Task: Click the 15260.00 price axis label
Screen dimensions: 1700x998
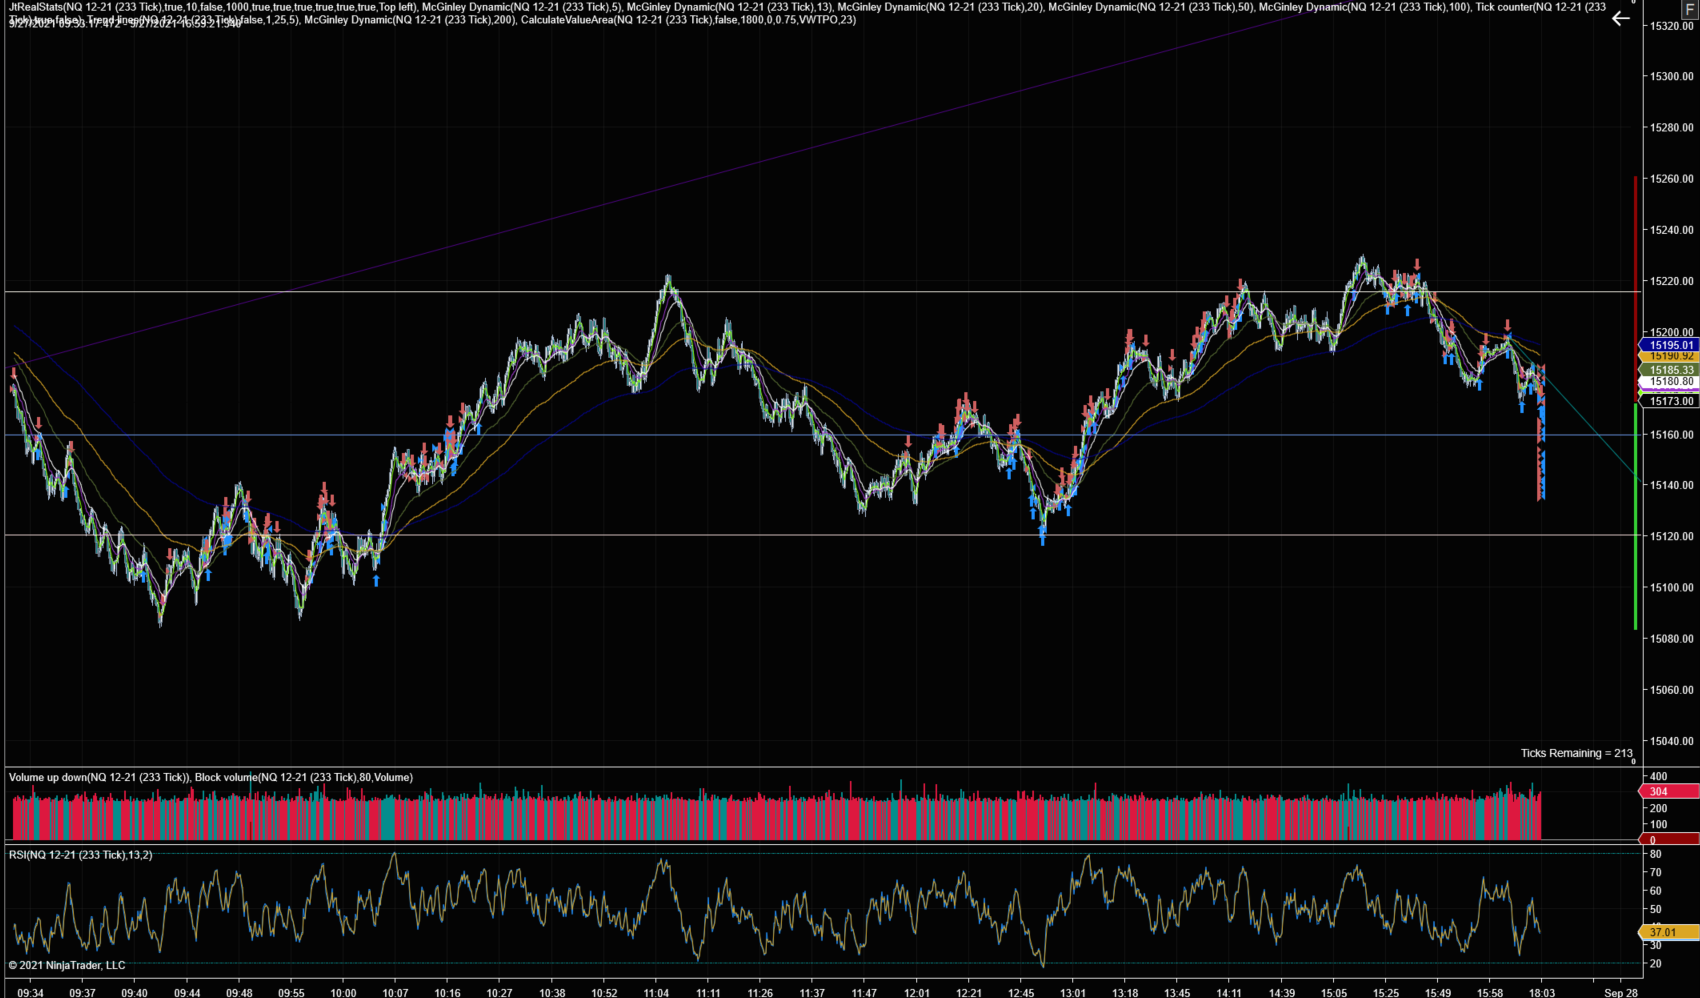Action: tap(1671, 179)
